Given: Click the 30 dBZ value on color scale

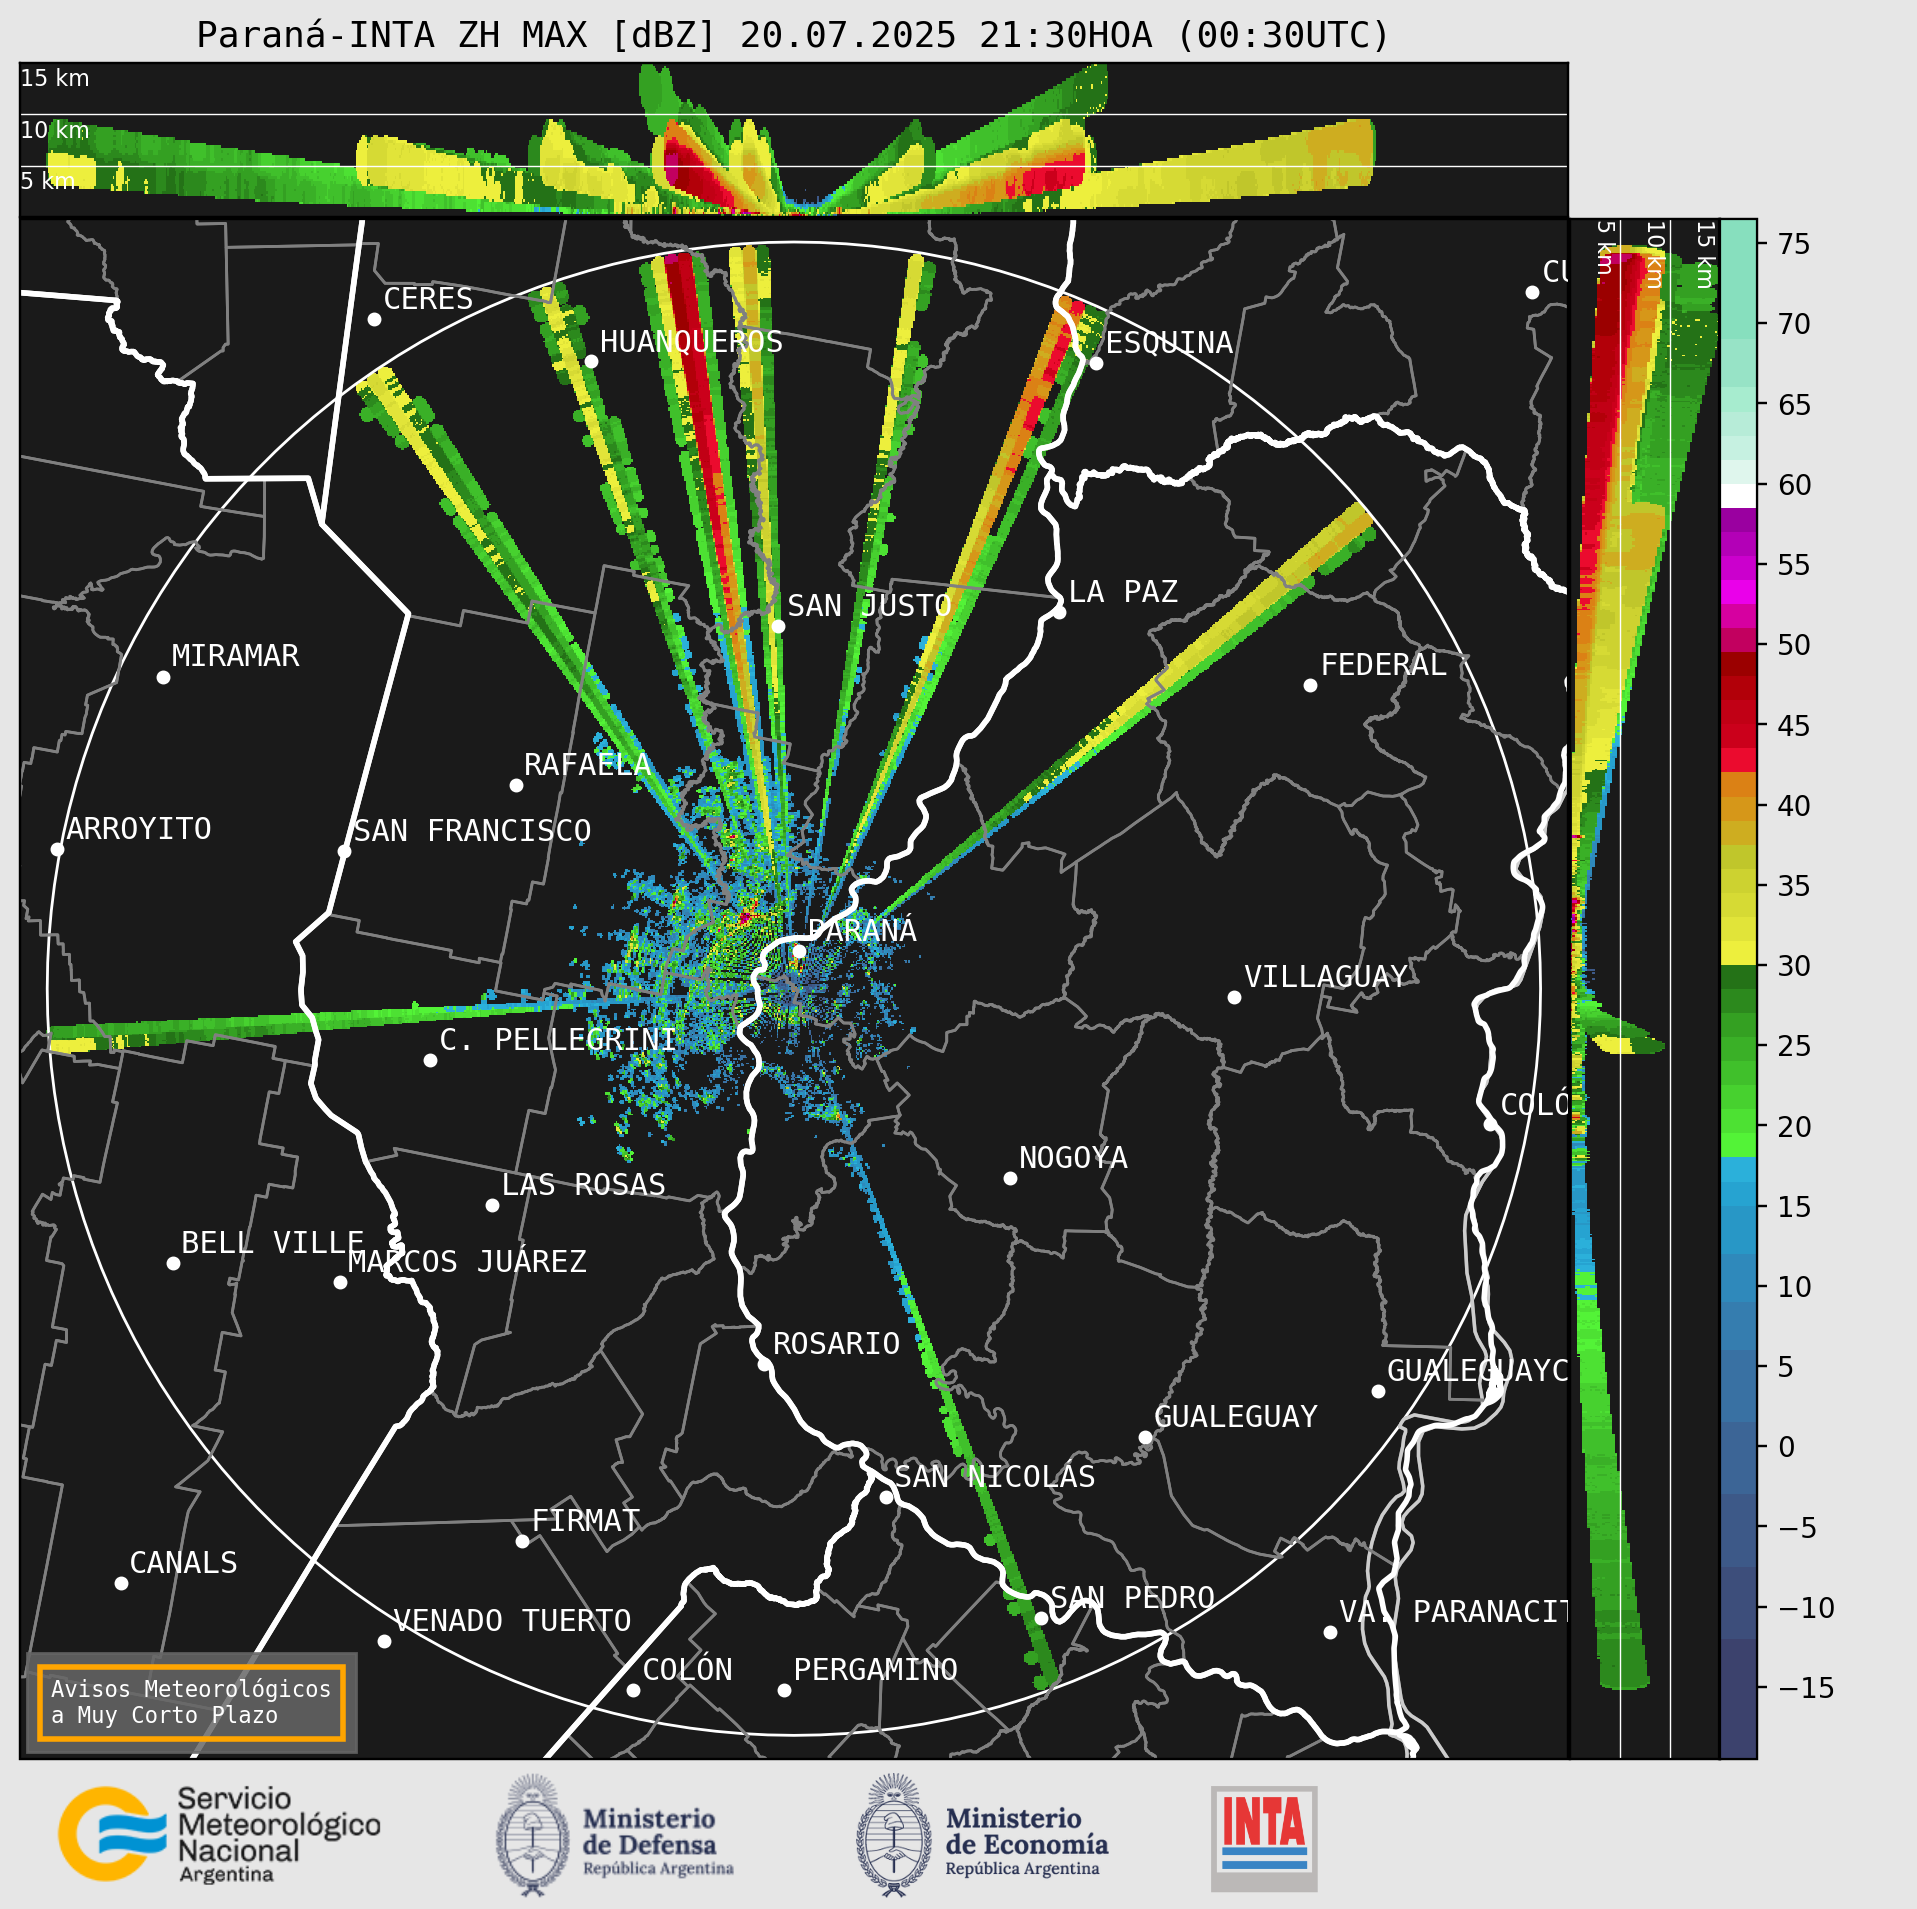Looking at the screenshot, I should [1794, 966].
